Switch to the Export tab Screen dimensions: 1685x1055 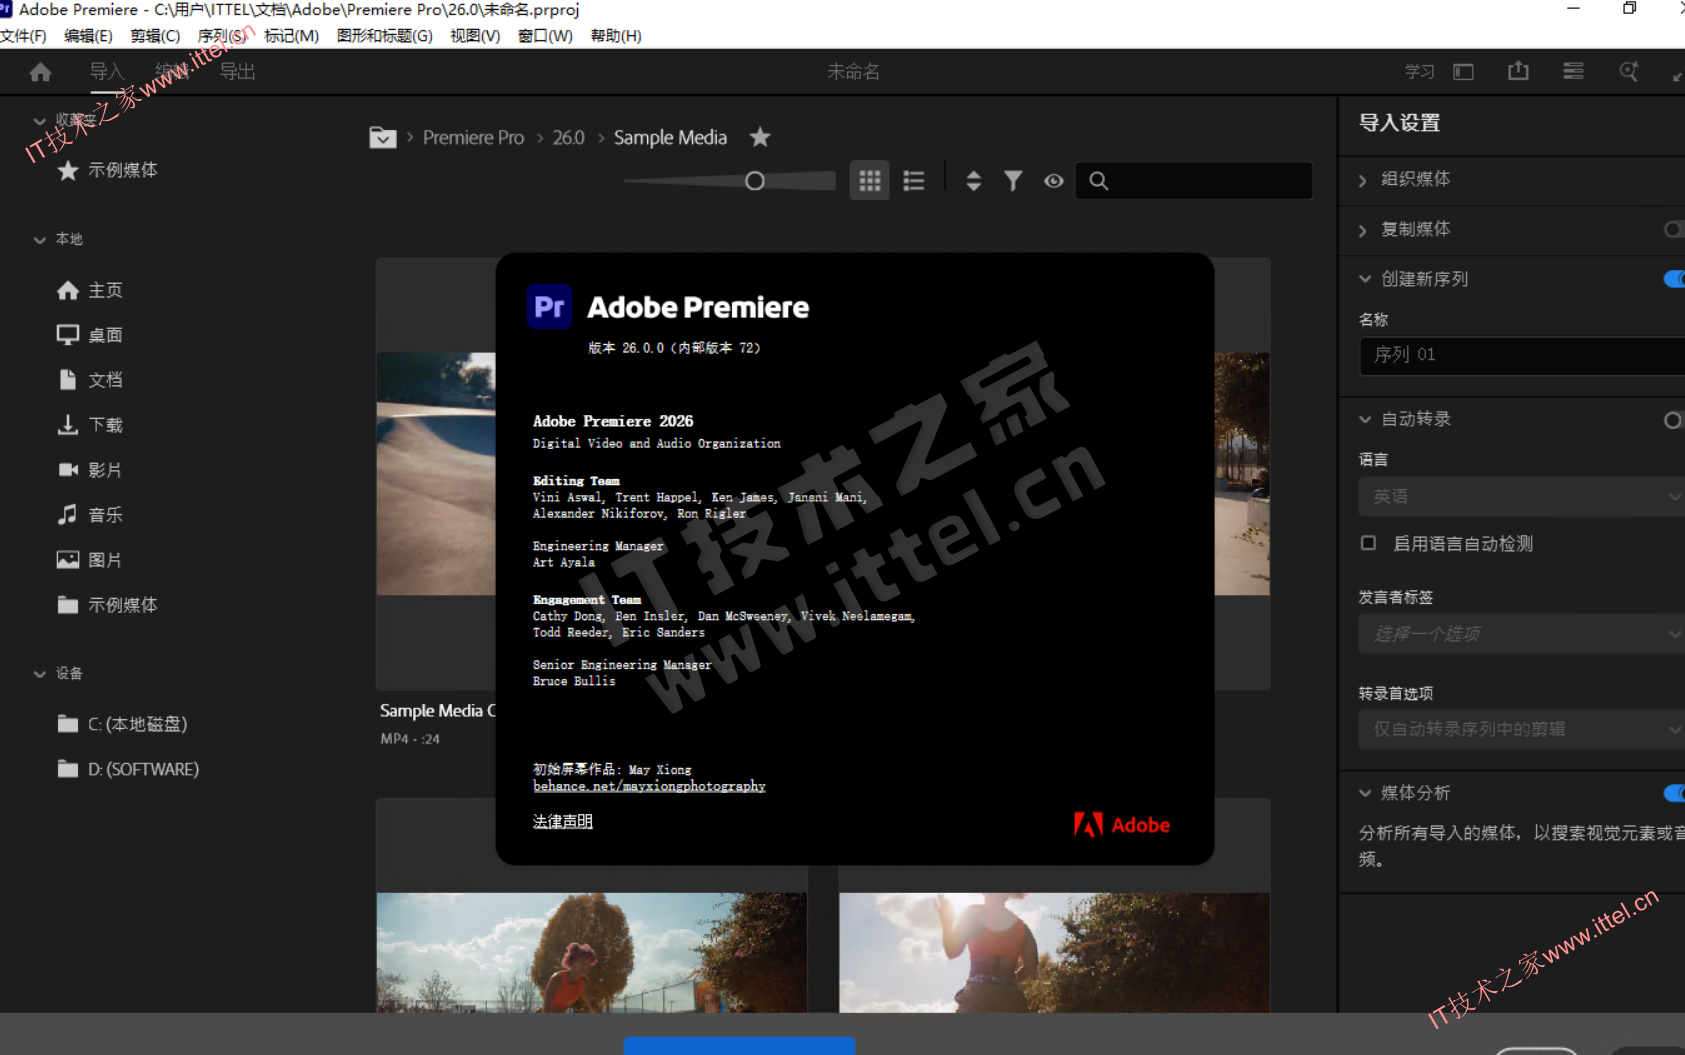coord(237,72)
